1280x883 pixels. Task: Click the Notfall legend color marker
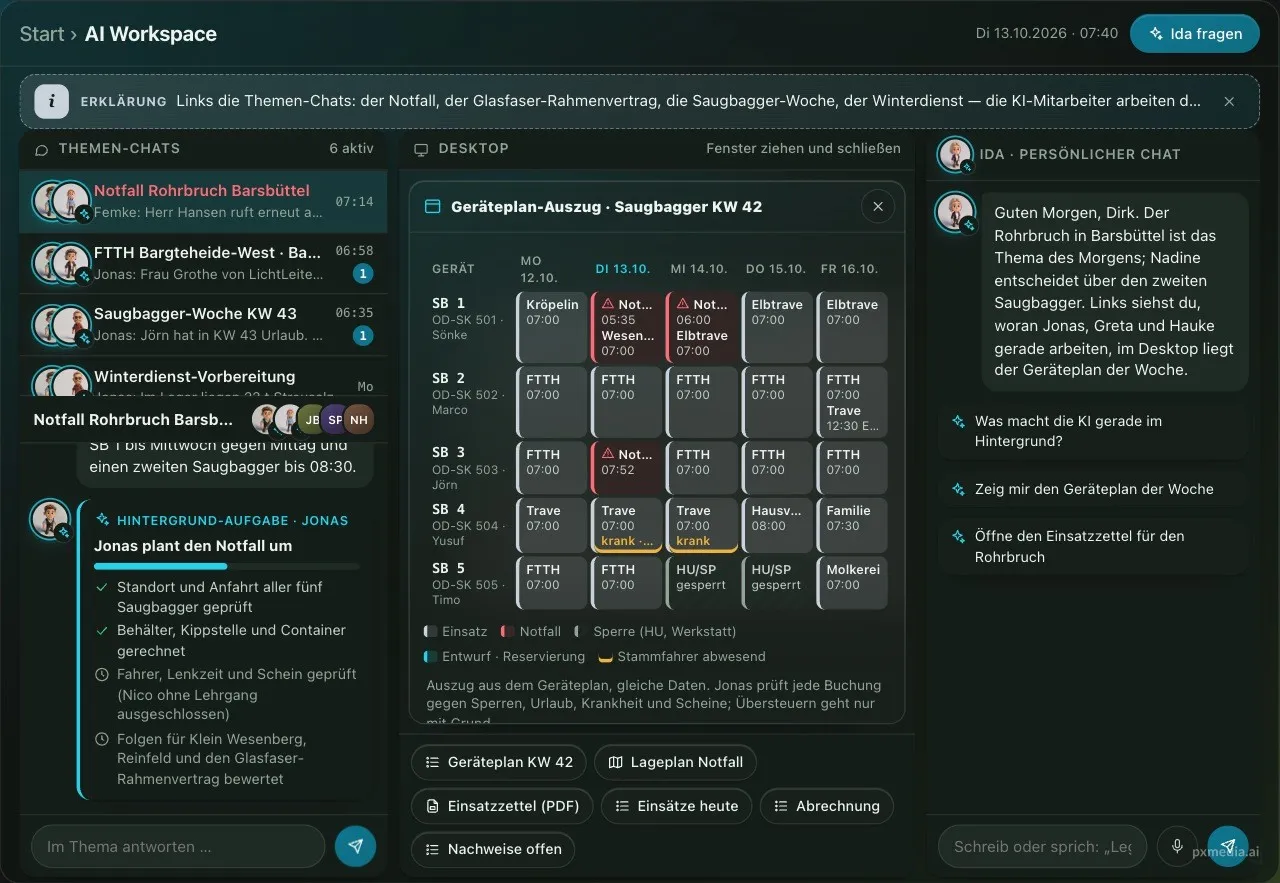506,632
